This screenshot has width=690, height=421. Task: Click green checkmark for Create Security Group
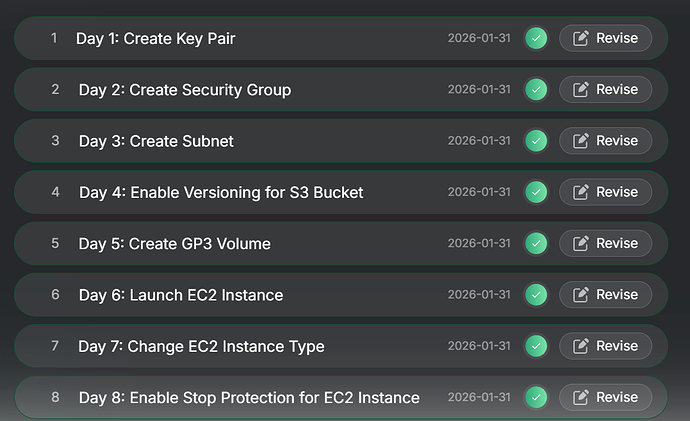coord(537,90)
